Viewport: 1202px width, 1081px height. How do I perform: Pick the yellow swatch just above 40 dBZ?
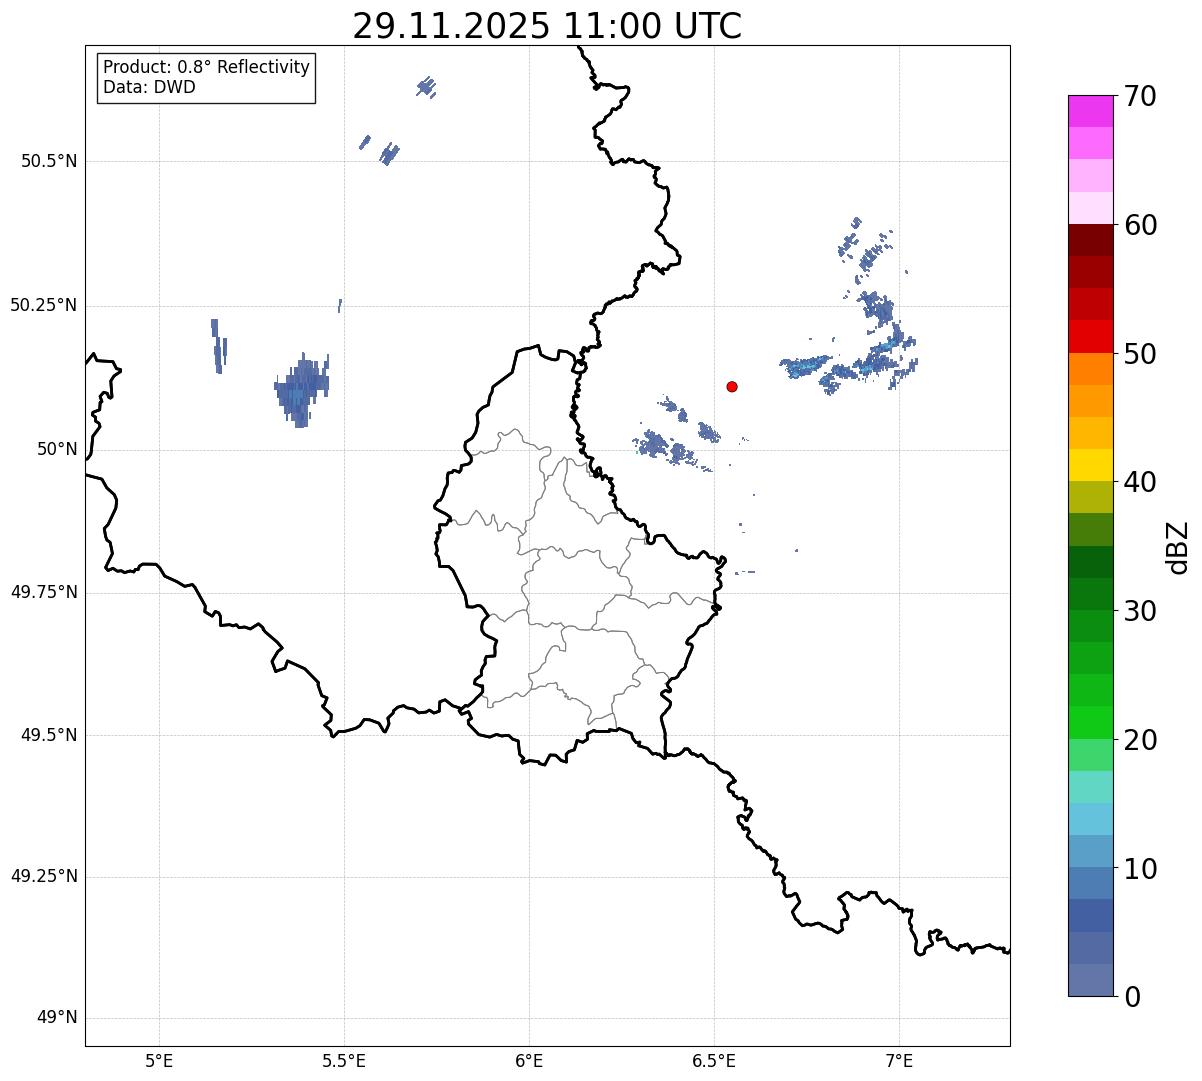pos(1090,465)
